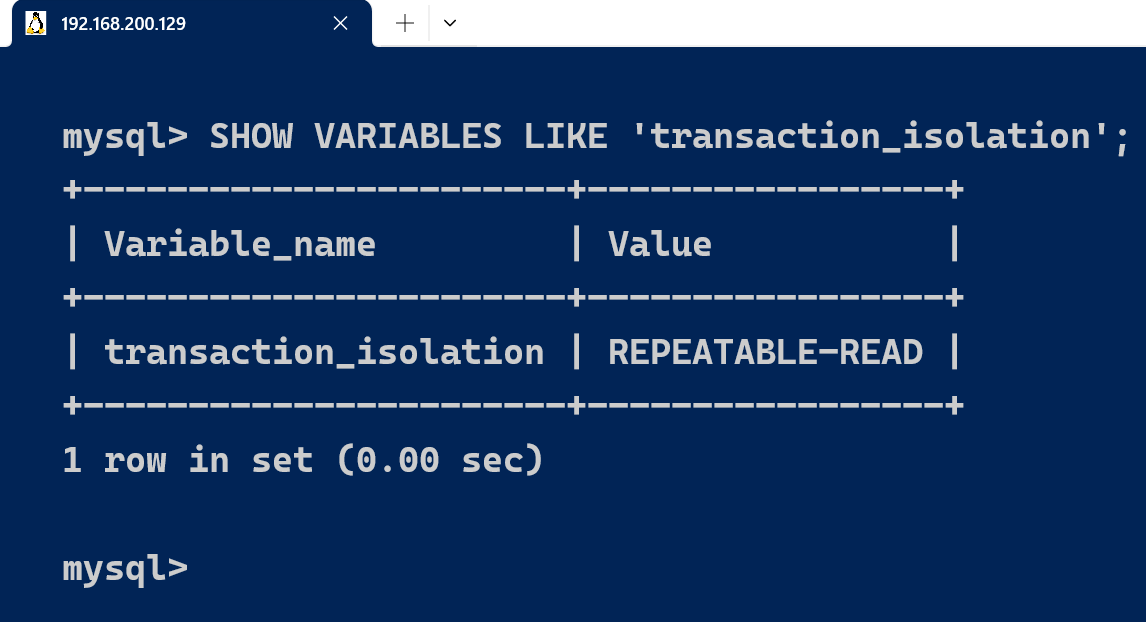Click the VARIABLES keyword in the query
Viewport: 1146px width, 622px height.
pos(408,136)
